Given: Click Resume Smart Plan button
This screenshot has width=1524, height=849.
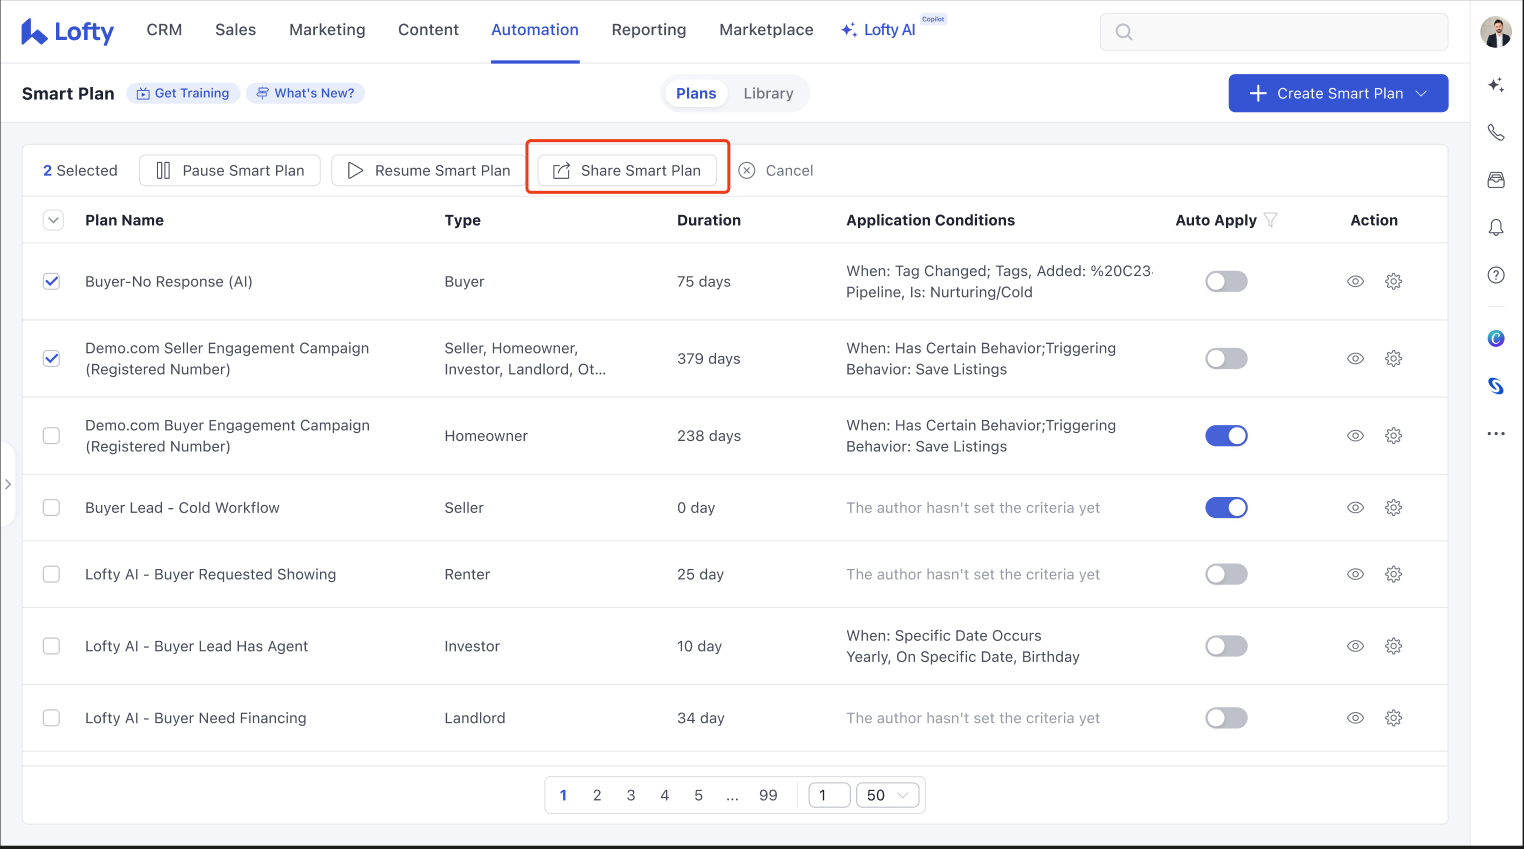Looking at the screenshot, I should click(428, 171).
